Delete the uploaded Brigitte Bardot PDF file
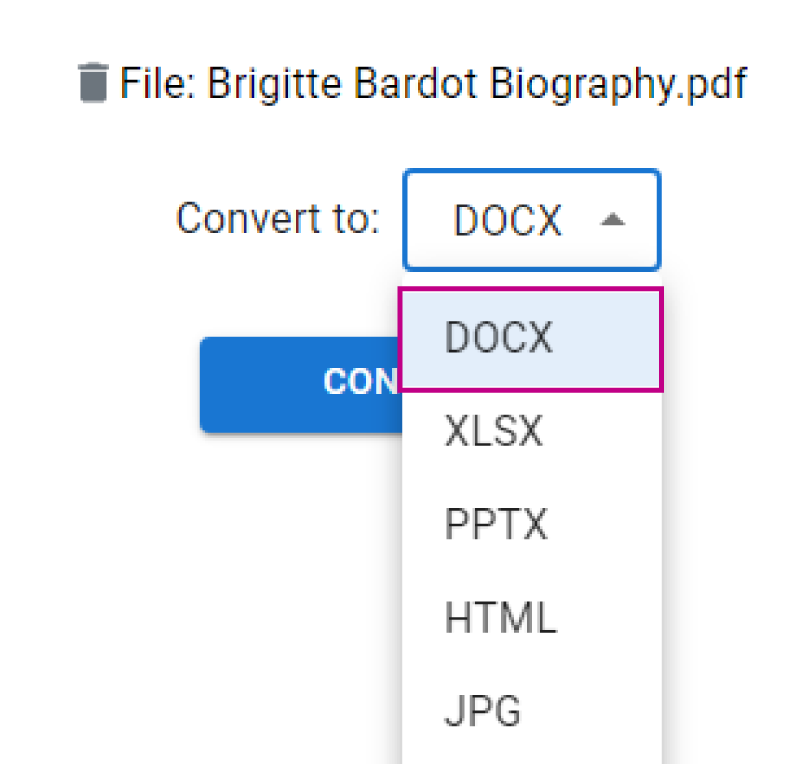Viewport: 800px width, 764px height. coord(92,84)
